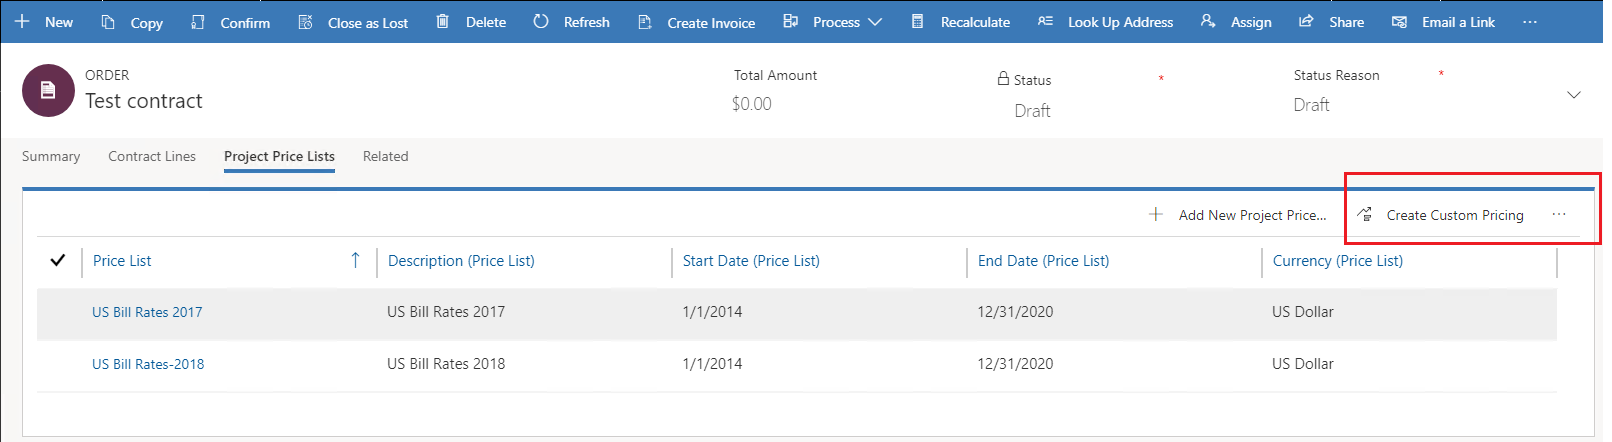Click the Confirm icon
Viewport: 1612px width, 442px height.
tap(198, 22)
